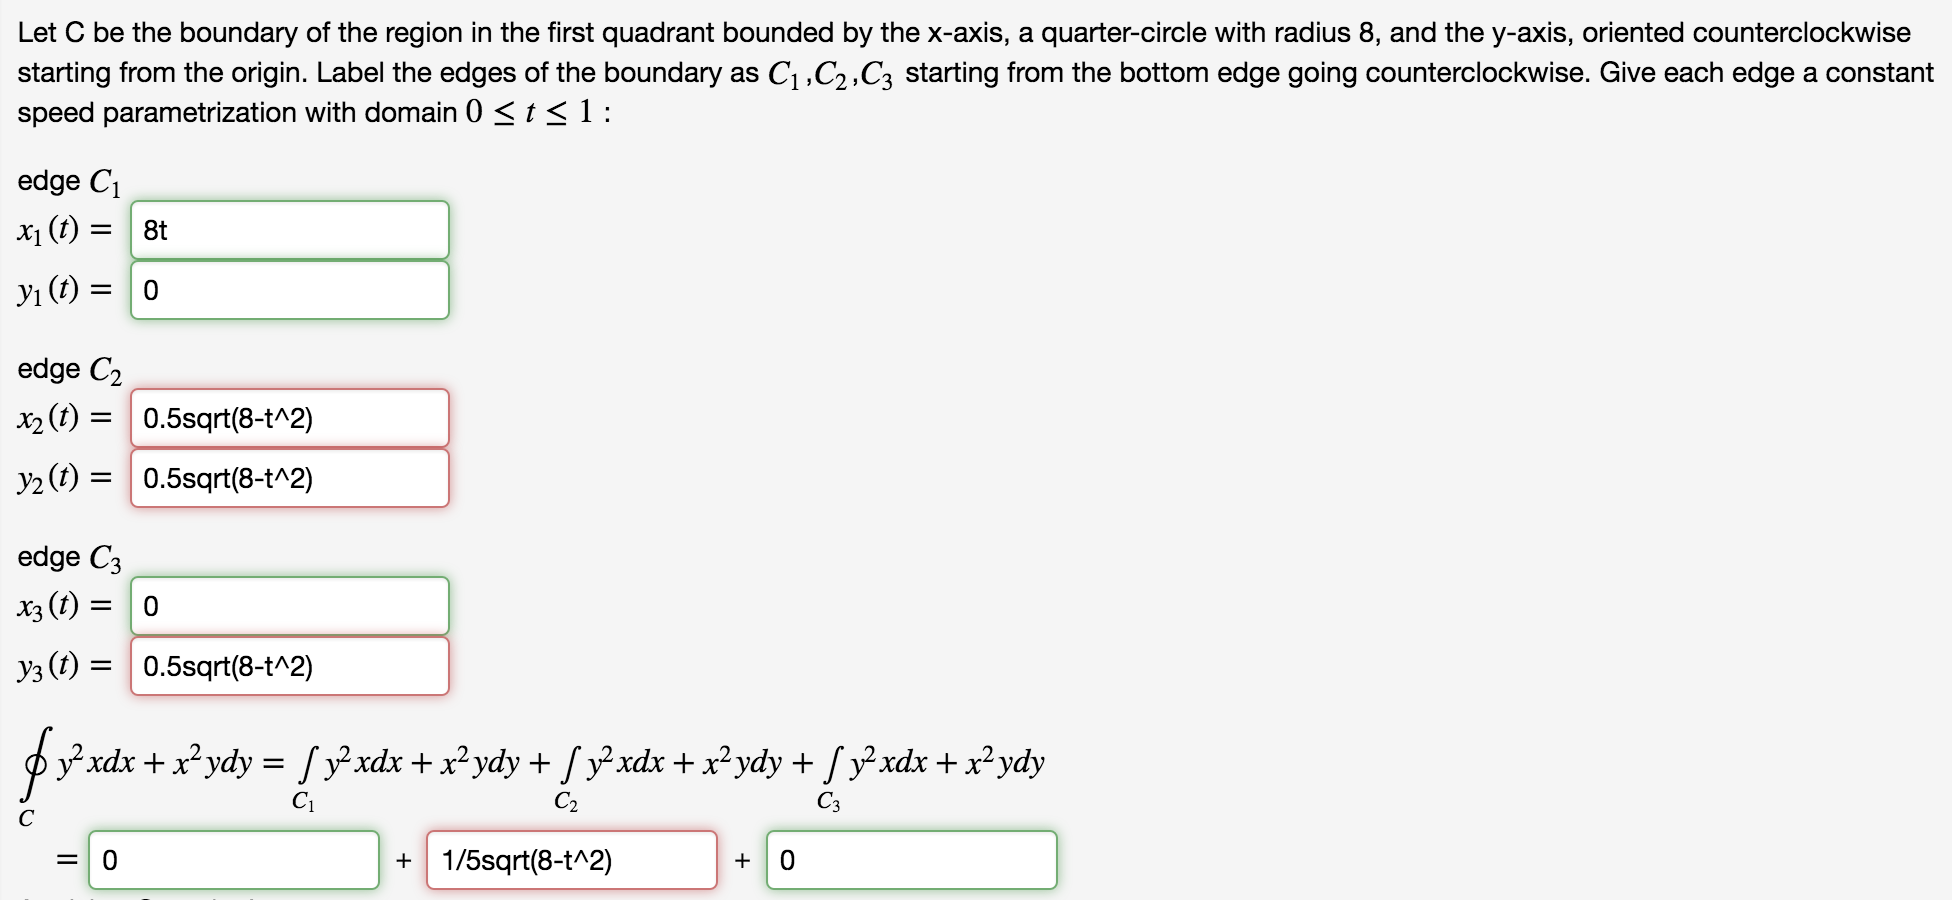Click the edge C₃ section heading
1952x900 pixels.
pos(67,557)
